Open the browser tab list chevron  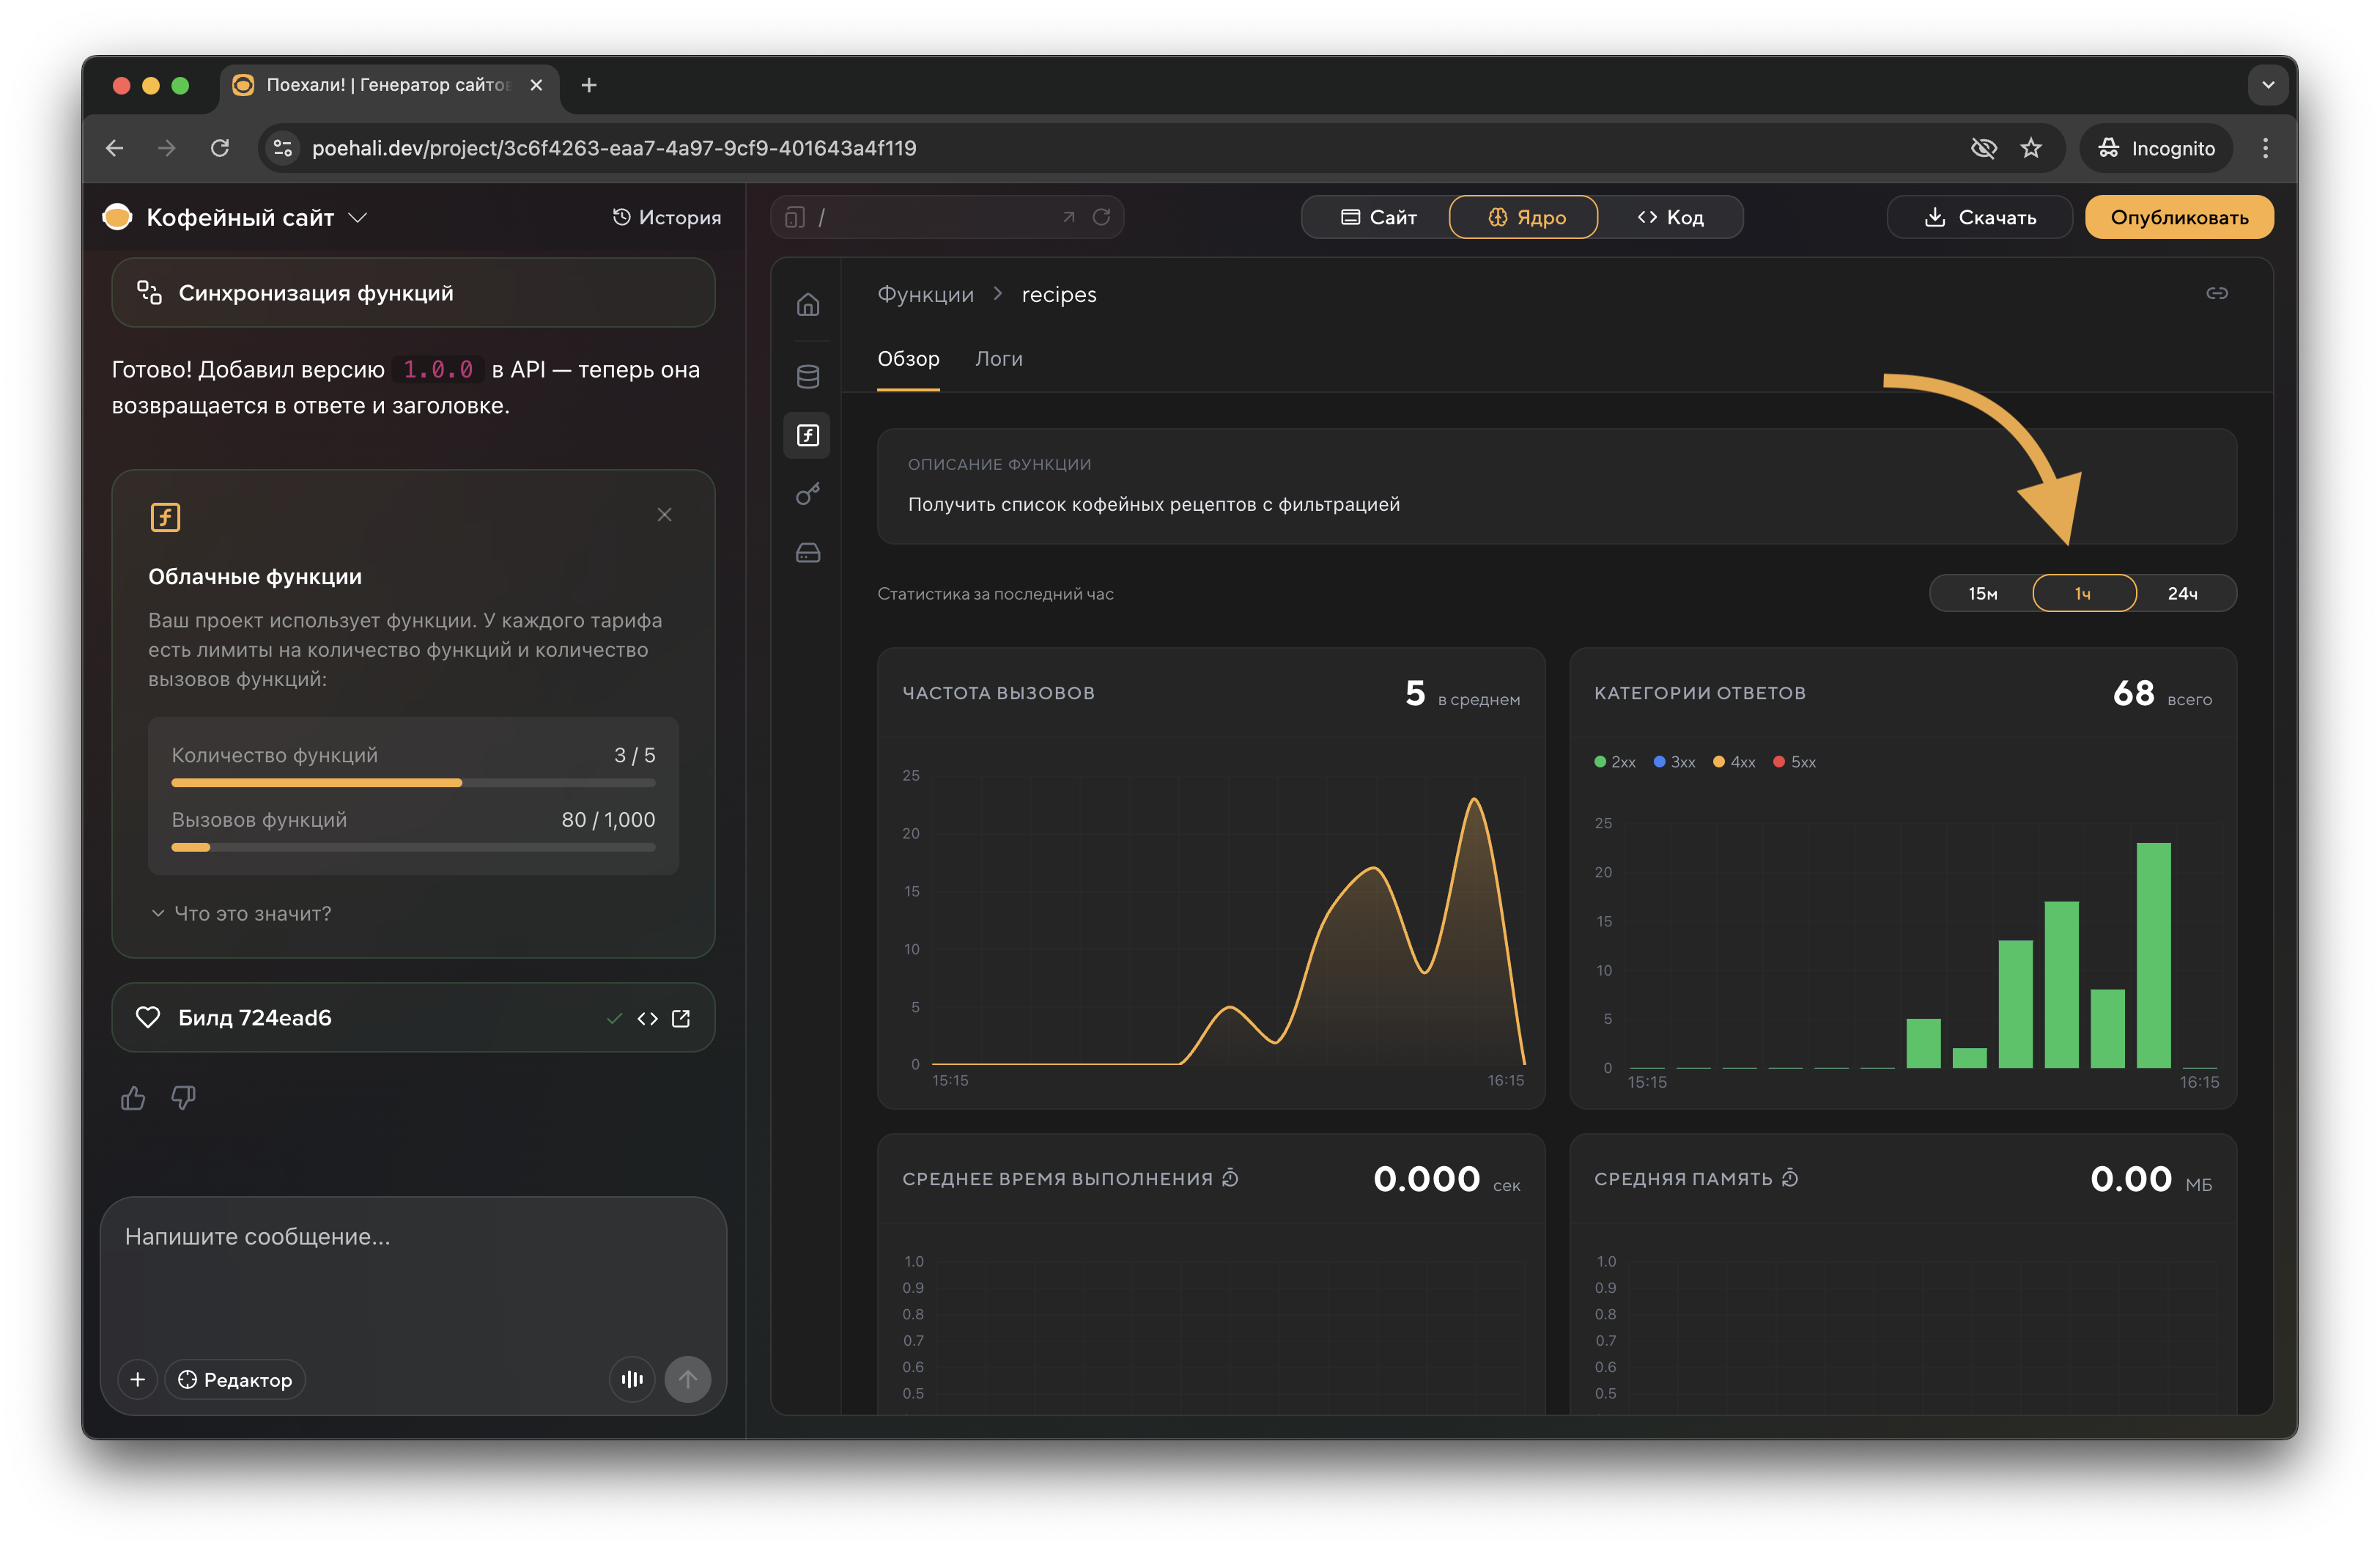2268,85
